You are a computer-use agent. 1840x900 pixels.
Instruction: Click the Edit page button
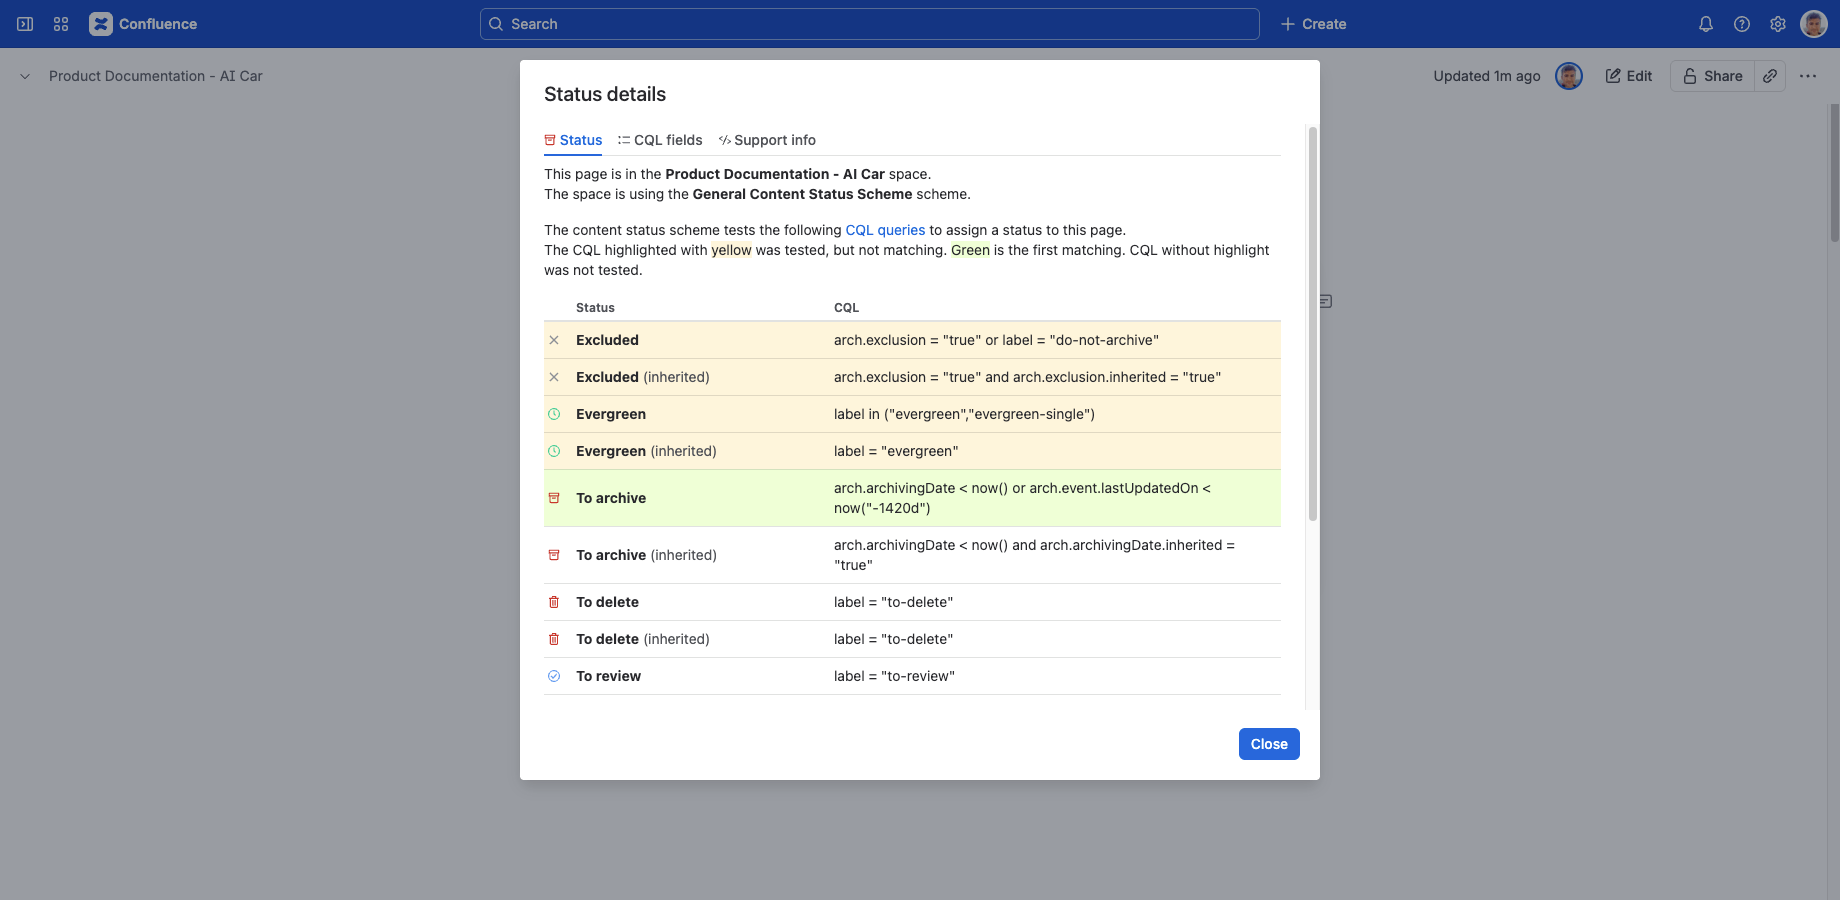(1629, 76)
